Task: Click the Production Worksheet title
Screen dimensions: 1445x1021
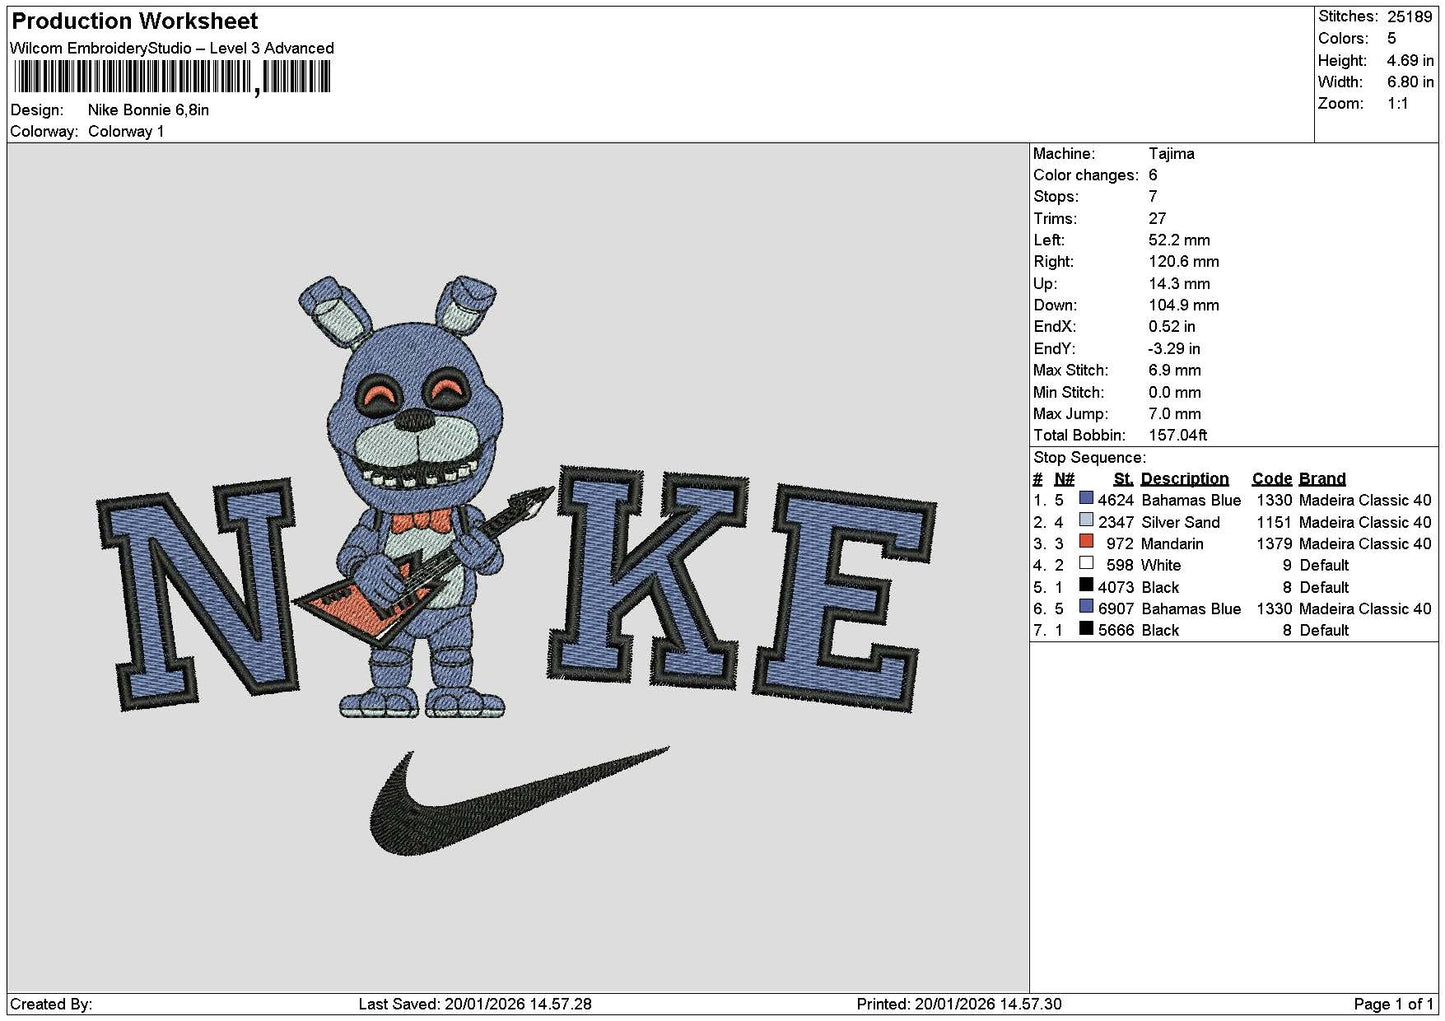Action: point(135,21)
